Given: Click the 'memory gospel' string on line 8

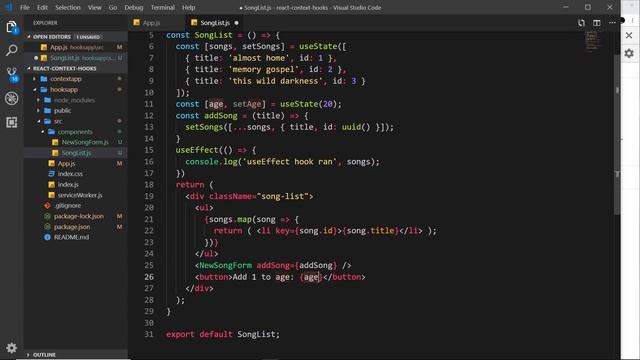Looking at the screenshot, I should pyautogui.click(x=263, y=69).
